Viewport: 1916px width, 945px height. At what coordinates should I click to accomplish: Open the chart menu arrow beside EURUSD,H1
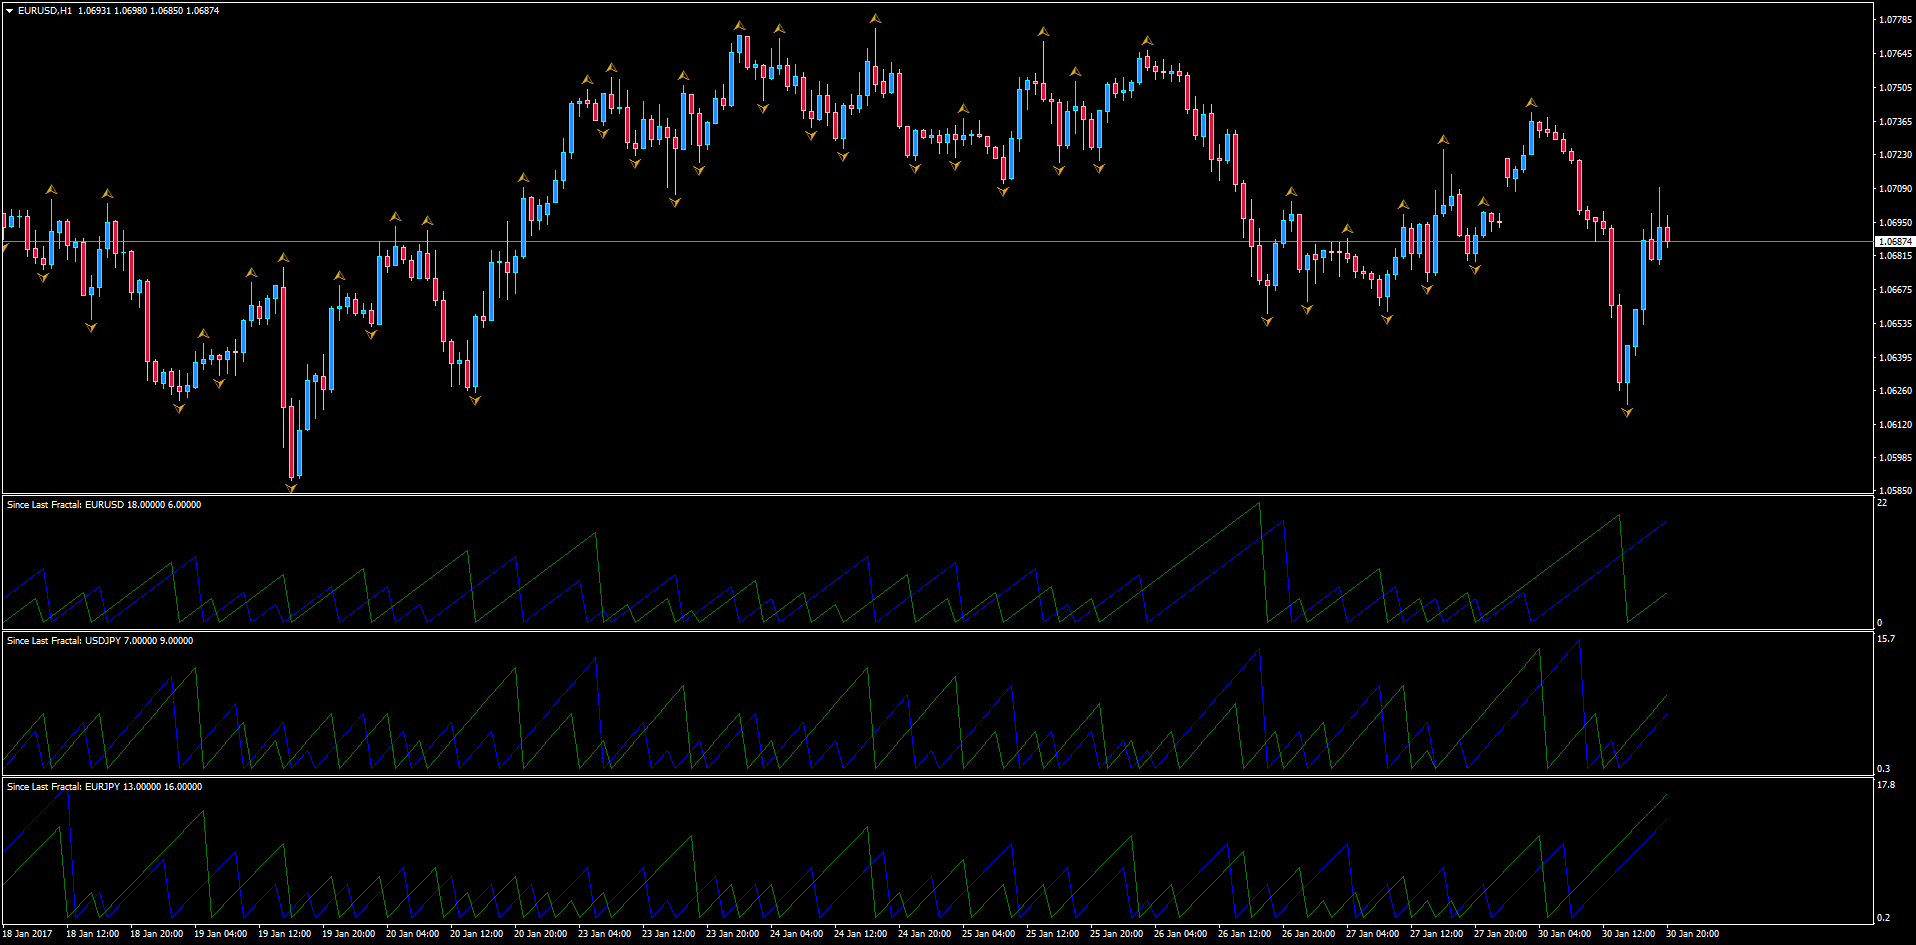coord(10,10)
